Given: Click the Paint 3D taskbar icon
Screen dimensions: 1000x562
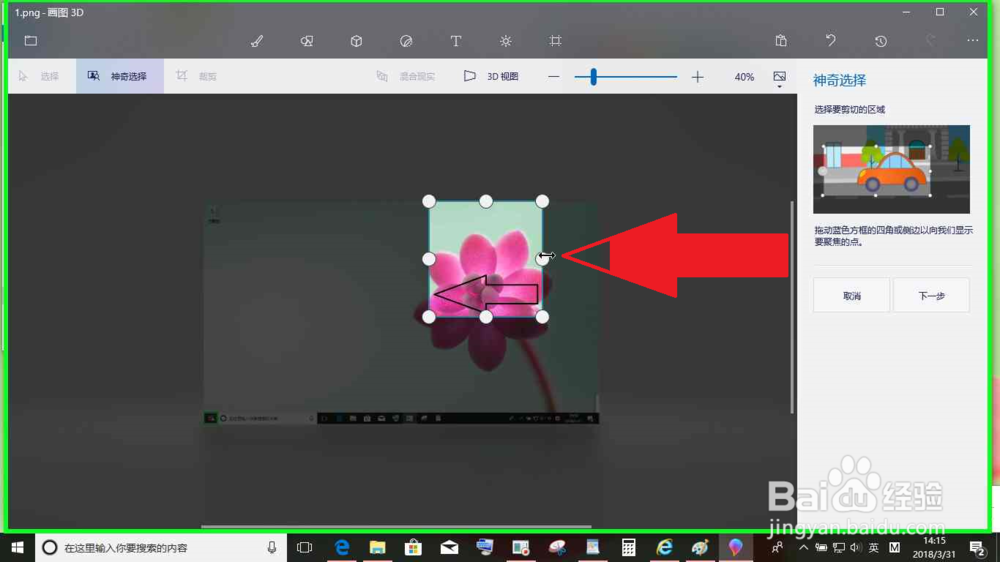Looking at the screenshot, I should [735, 547].
